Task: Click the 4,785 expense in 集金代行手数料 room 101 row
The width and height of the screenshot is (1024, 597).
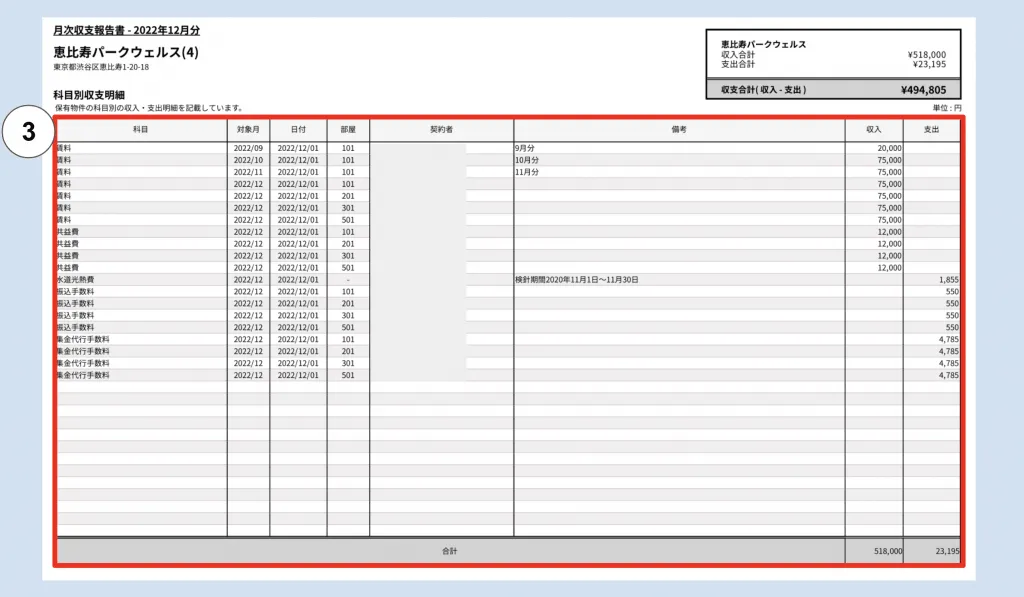Action: coord(949,340)
